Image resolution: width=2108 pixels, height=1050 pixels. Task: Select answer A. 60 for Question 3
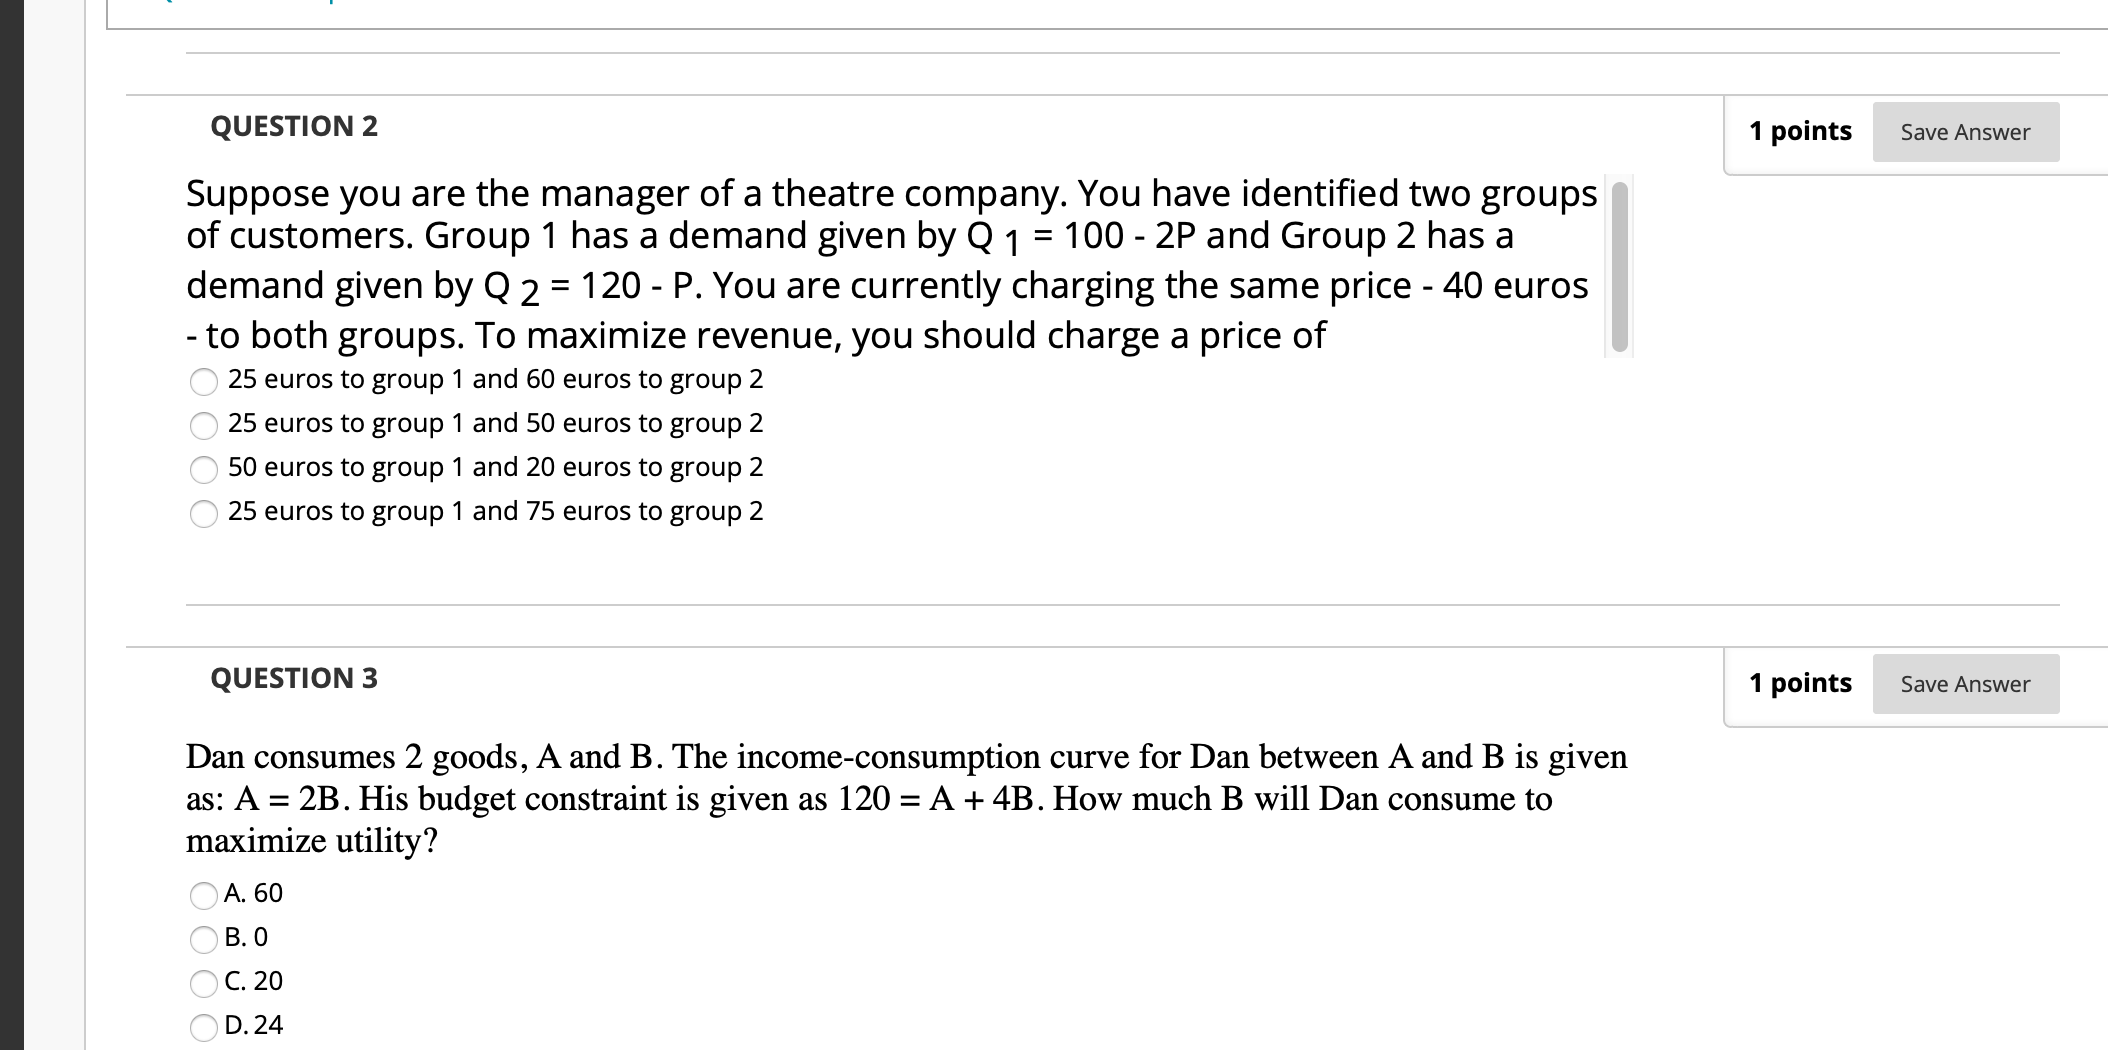pos(204,895)
